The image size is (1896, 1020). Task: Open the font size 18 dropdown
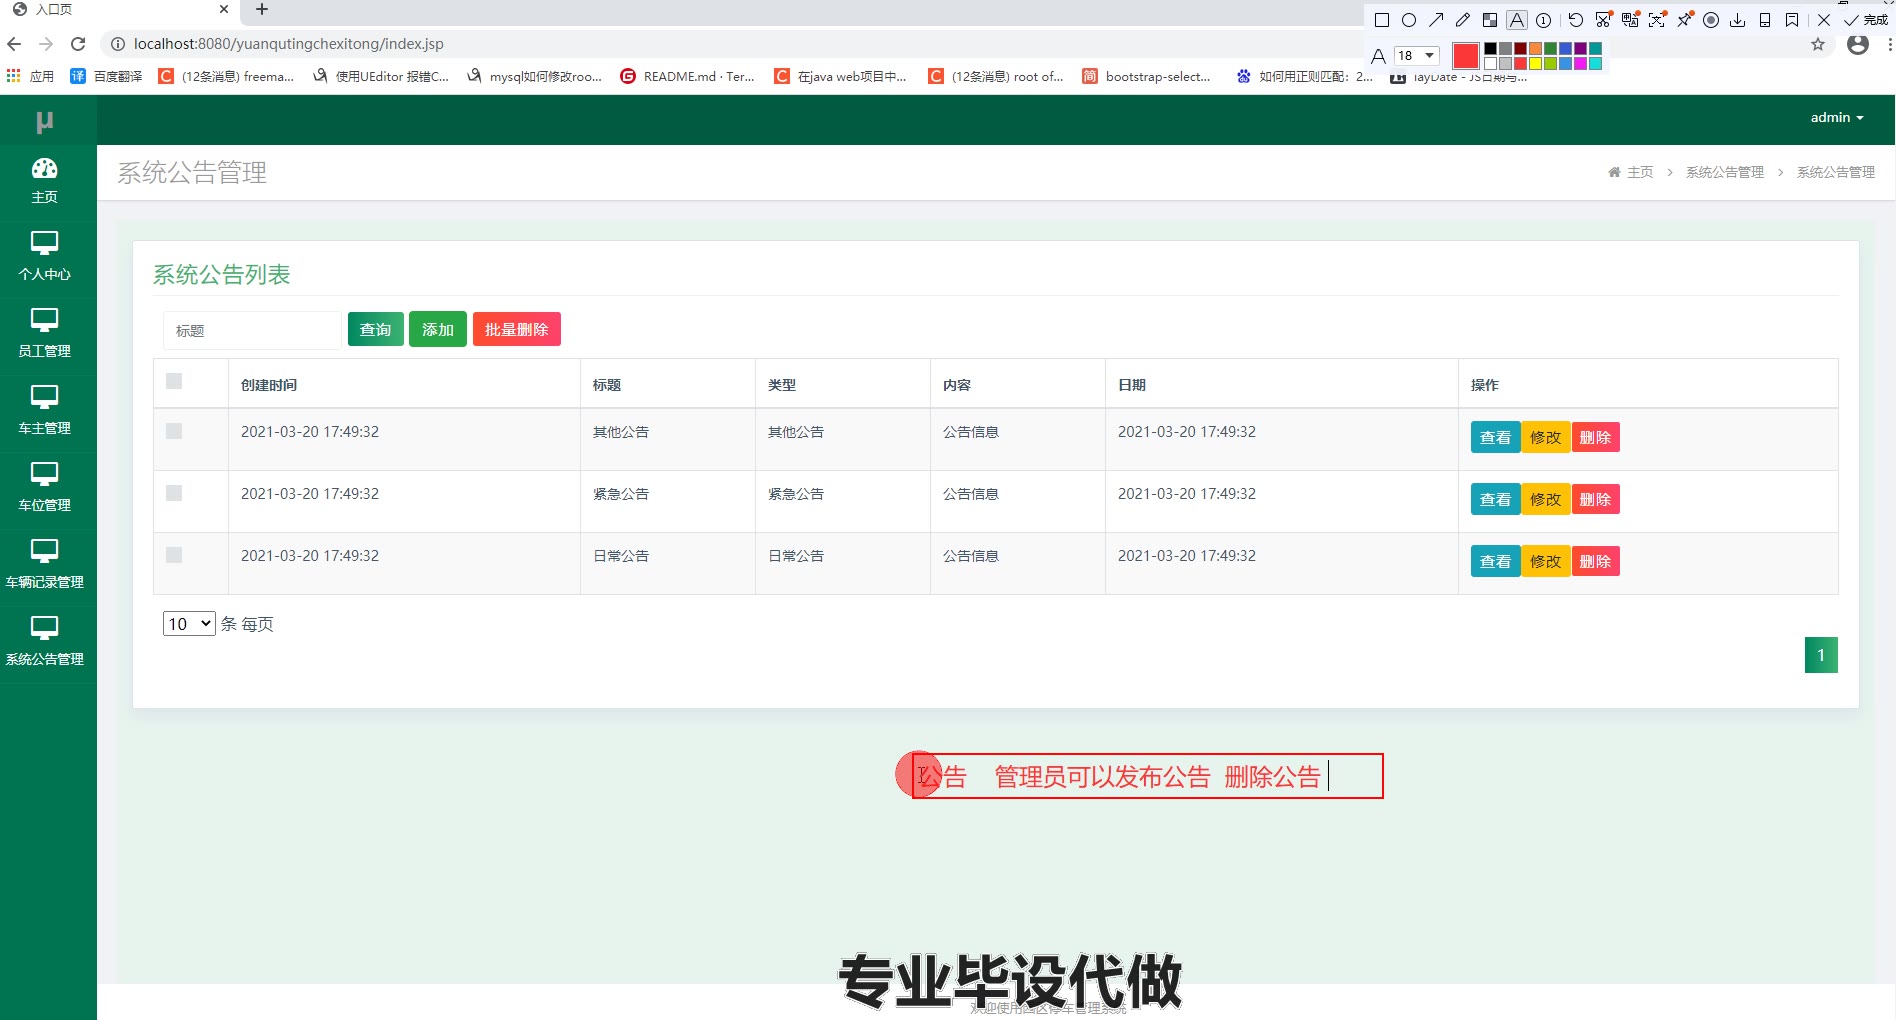[x=1416, y=56]
